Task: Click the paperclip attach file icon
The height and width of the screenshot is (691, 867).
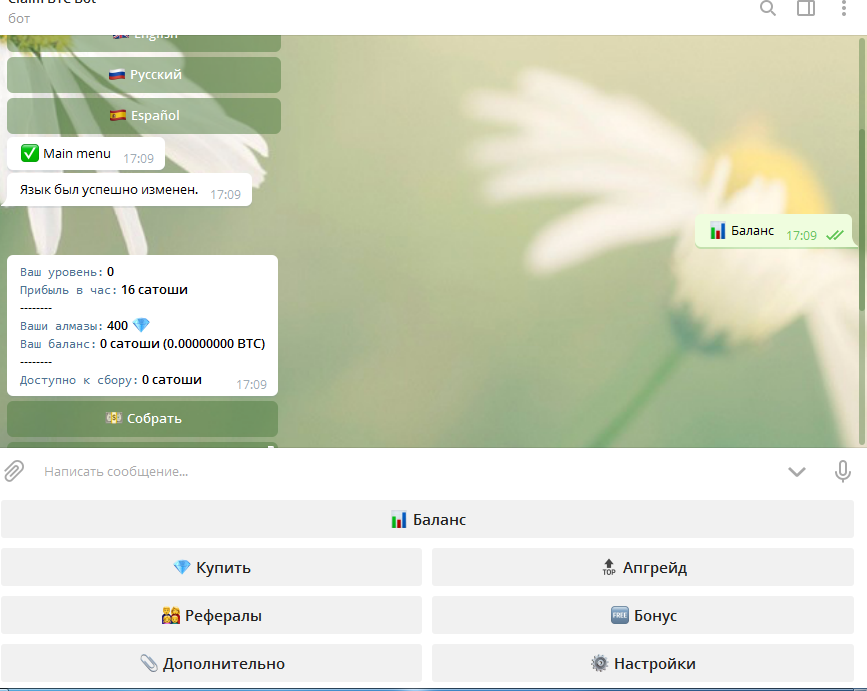Action: click(14, 471)
